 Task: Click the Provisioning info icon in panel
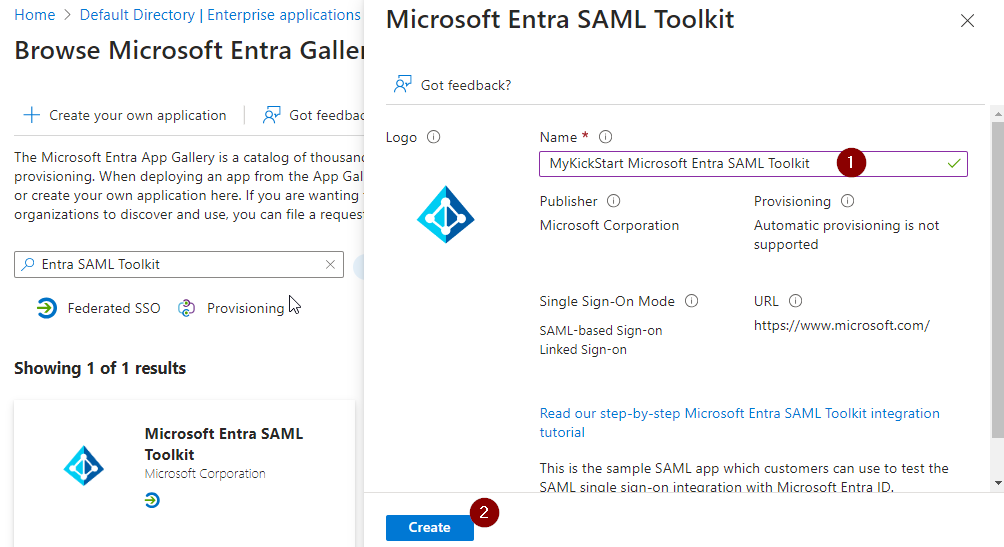point(848,201)
